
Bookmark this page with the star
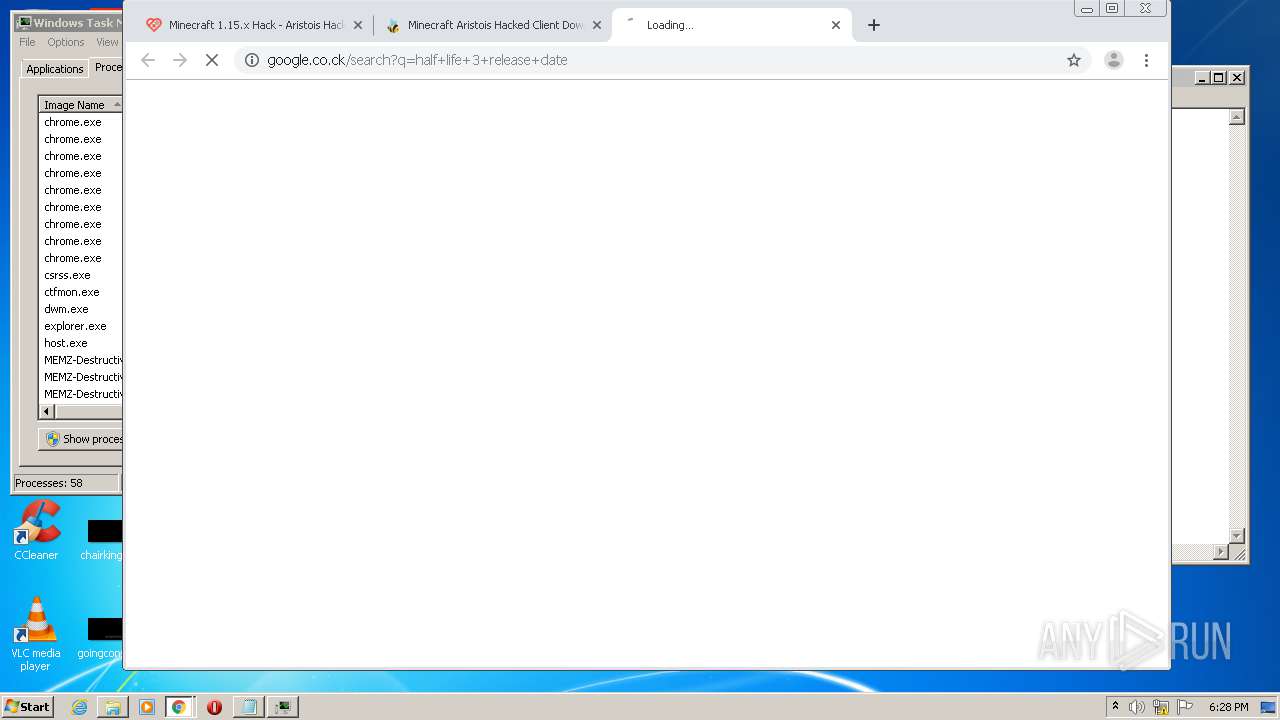[1074, 60]
